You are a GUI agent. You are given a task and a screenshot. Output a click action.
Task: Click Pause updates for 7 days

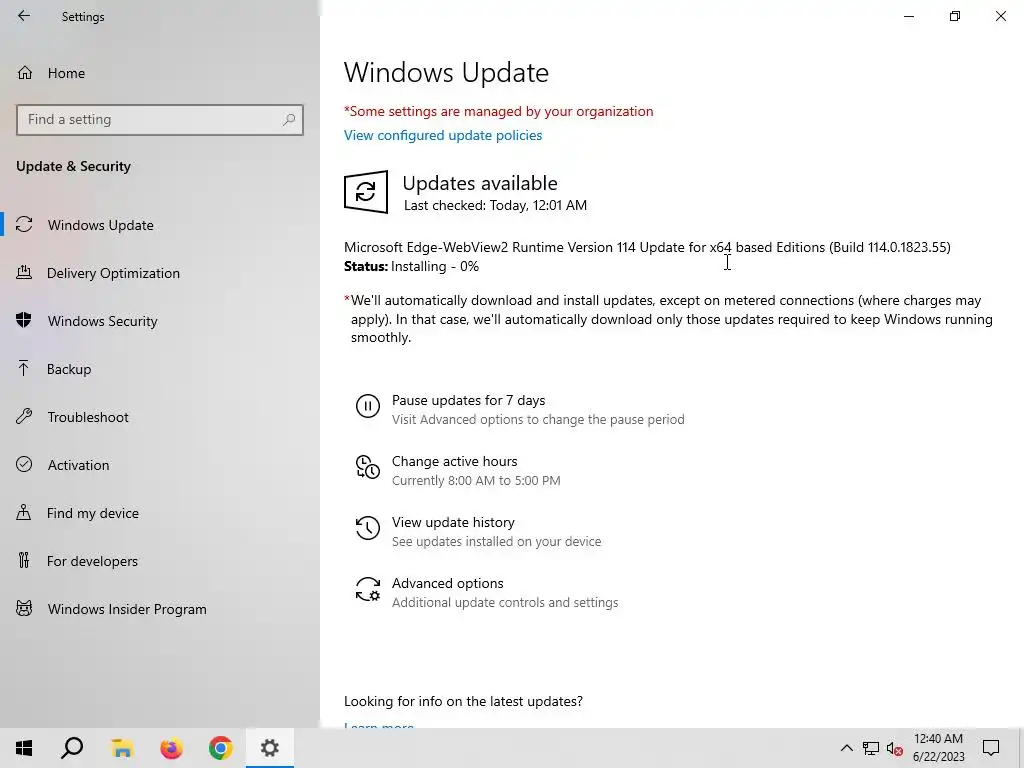tap(468, 400)
